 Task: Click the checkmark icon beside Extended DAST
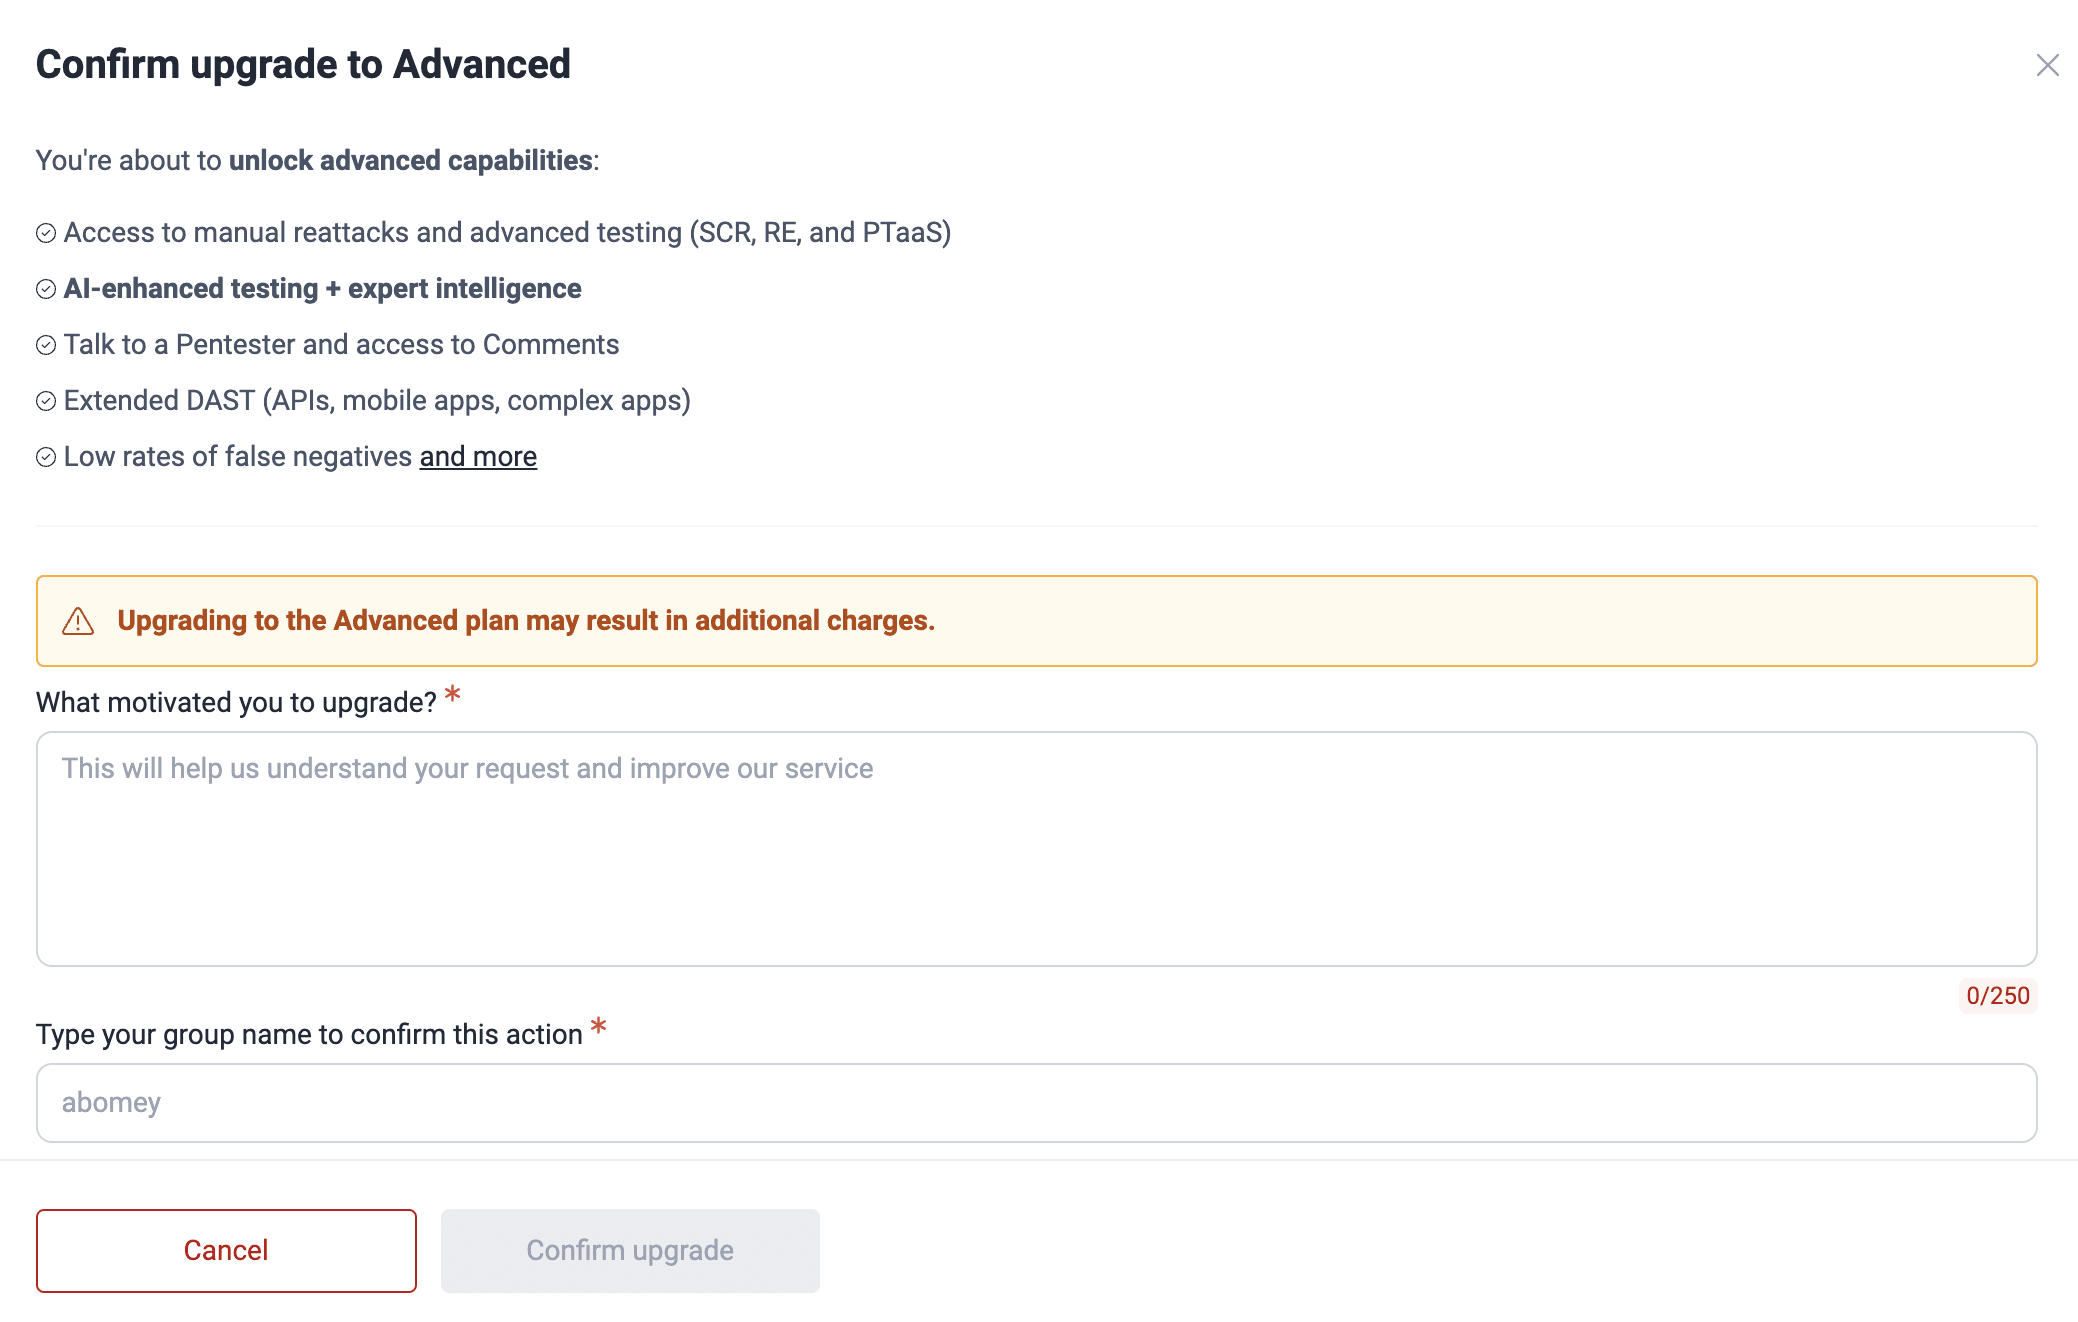tap(46, 401)
